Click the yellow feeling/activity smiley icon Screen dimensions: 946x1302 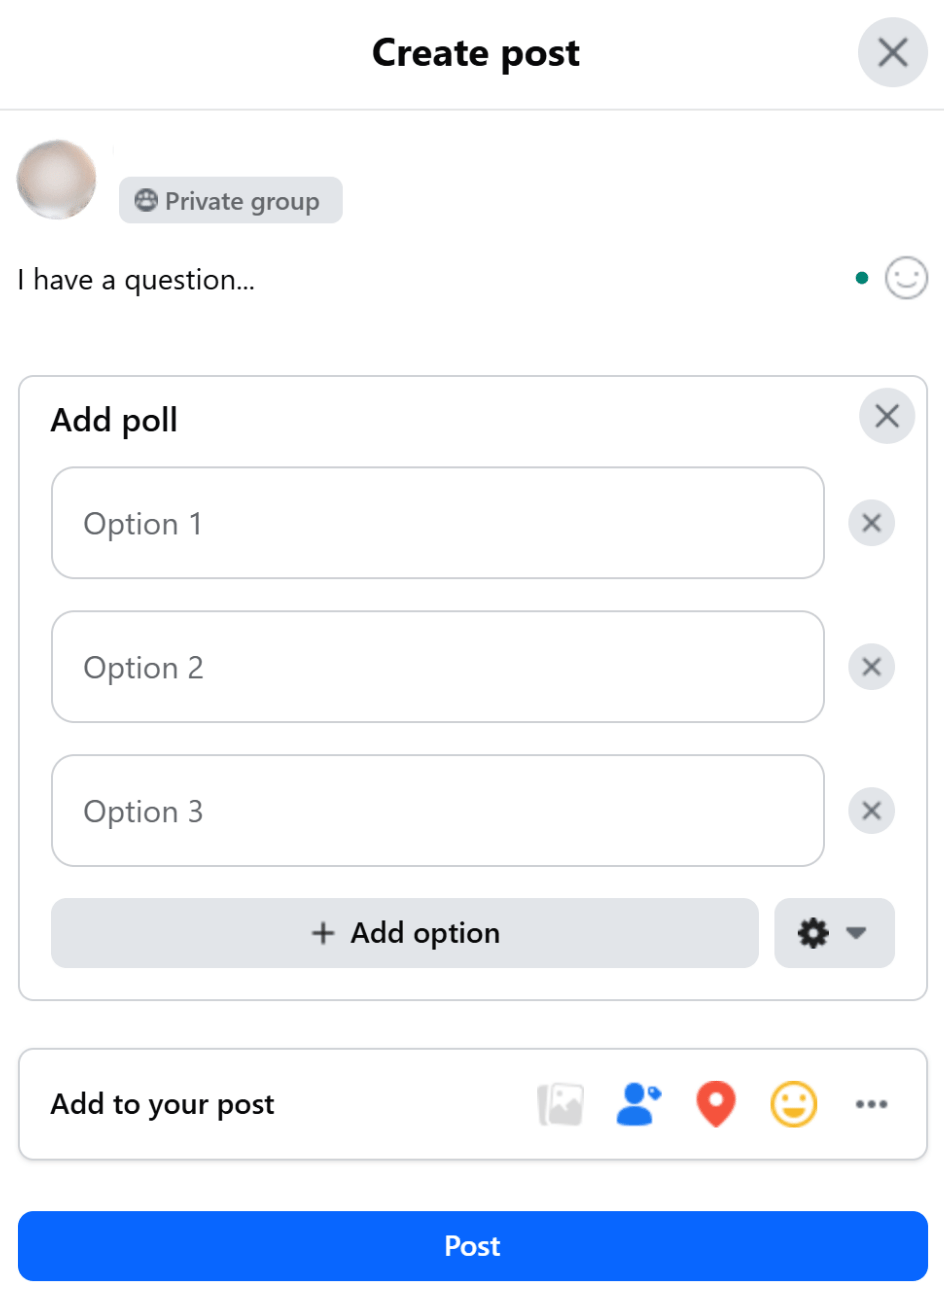click(x=794, y=1105)
